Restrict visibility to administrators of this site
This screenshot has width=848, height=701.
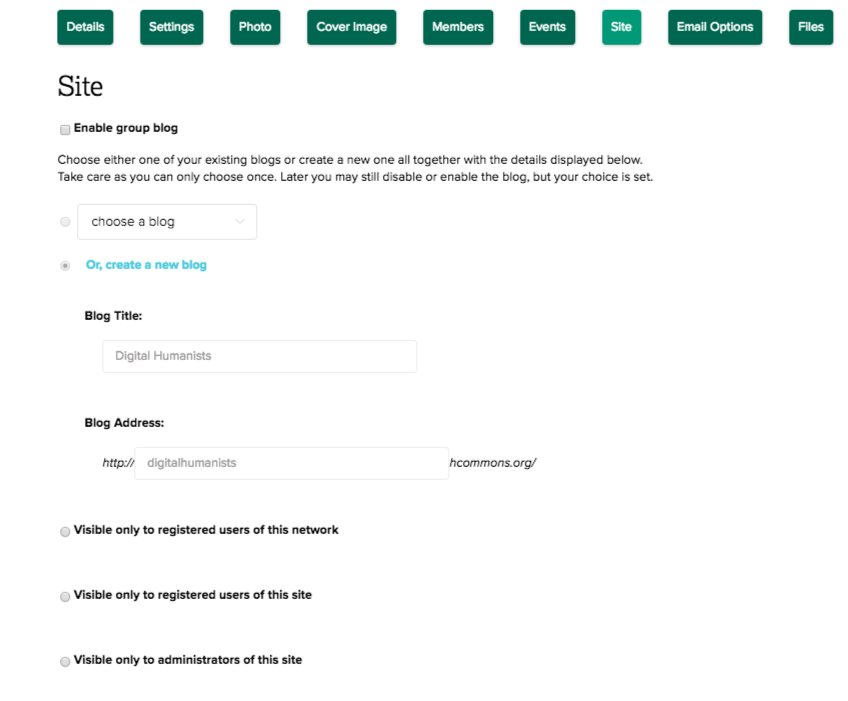[65, 661]
